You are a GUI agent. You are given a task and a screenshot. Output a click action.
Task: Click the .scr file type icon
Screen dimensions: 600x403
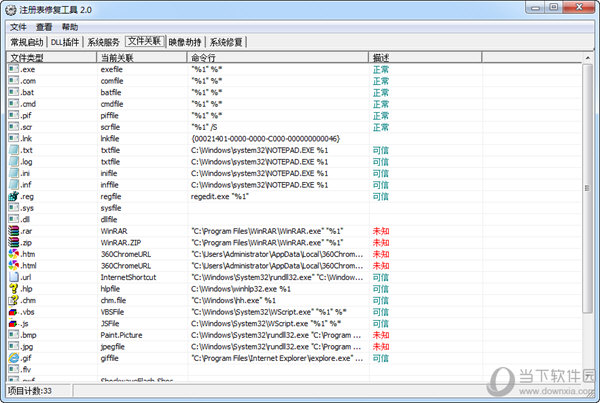(14, 126)
